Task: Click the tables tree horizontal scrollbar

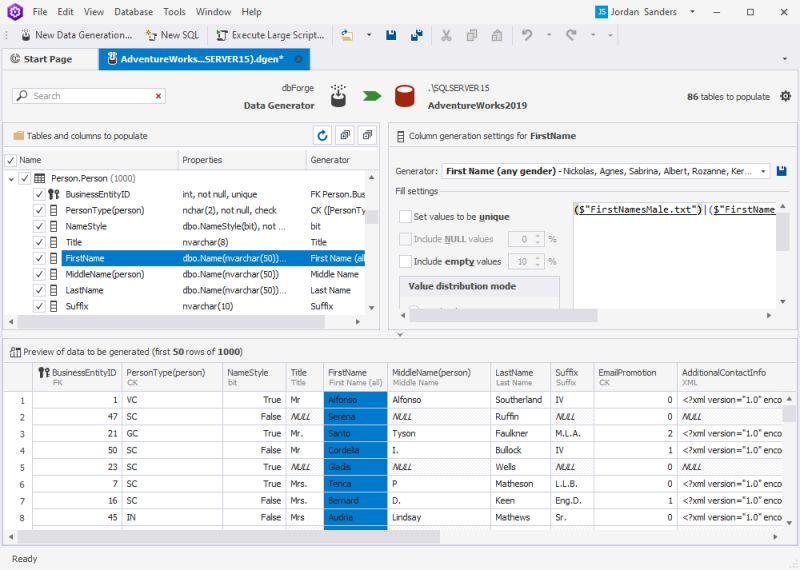Action: tap(171, 322)
